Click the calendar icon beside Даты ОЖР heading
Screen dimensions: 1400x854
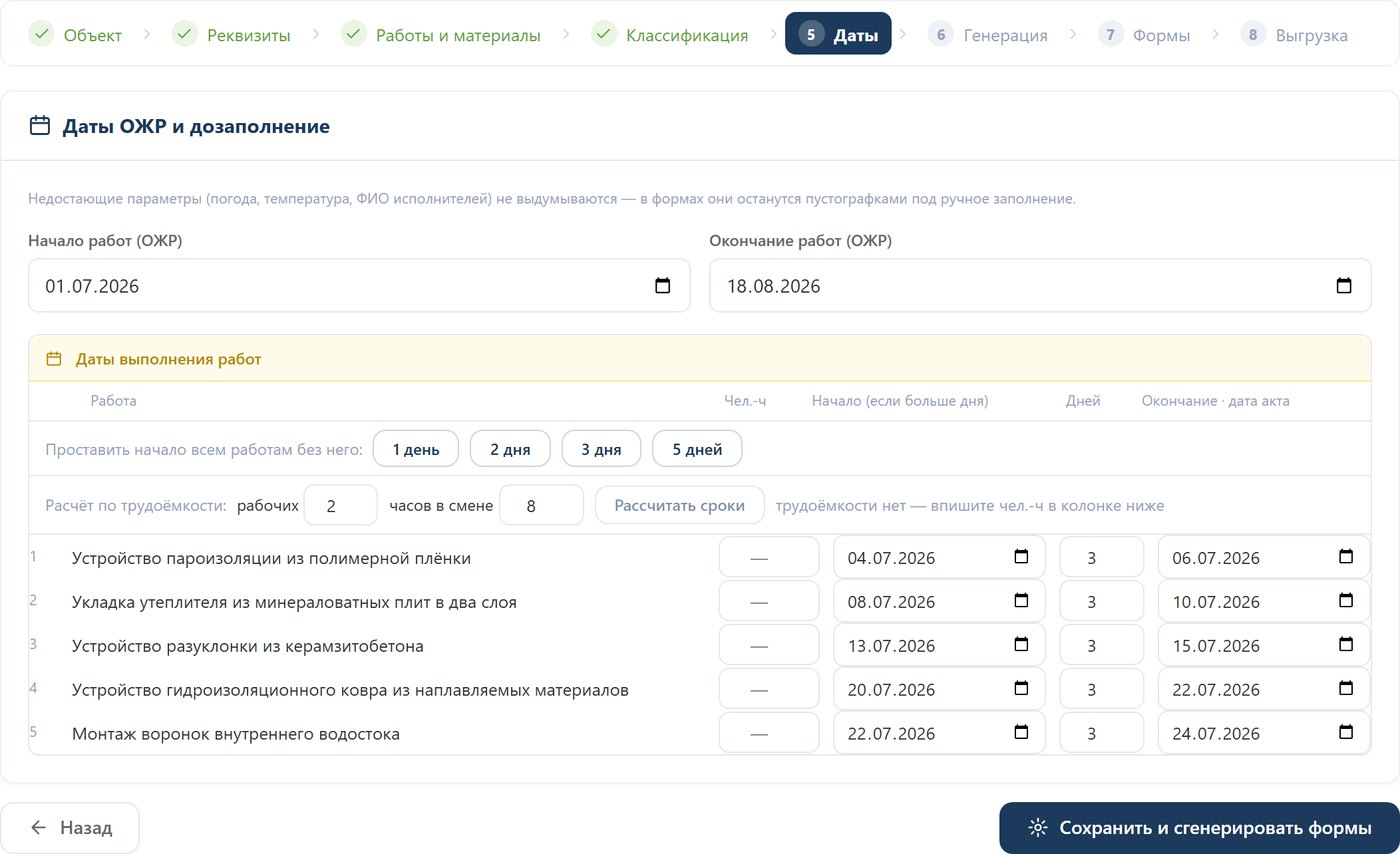(40, 126)
